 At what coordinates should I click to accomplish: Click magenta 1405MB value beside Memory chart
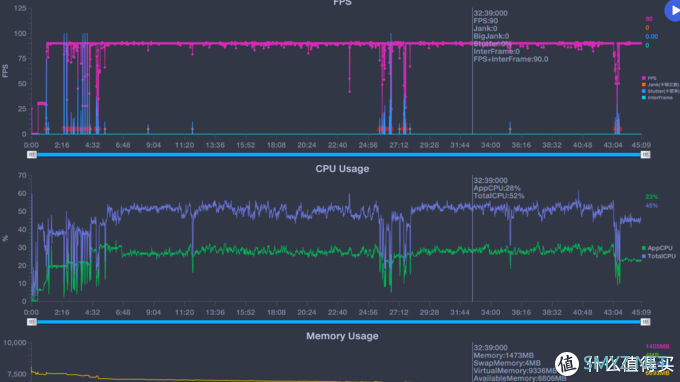[657, 346]
